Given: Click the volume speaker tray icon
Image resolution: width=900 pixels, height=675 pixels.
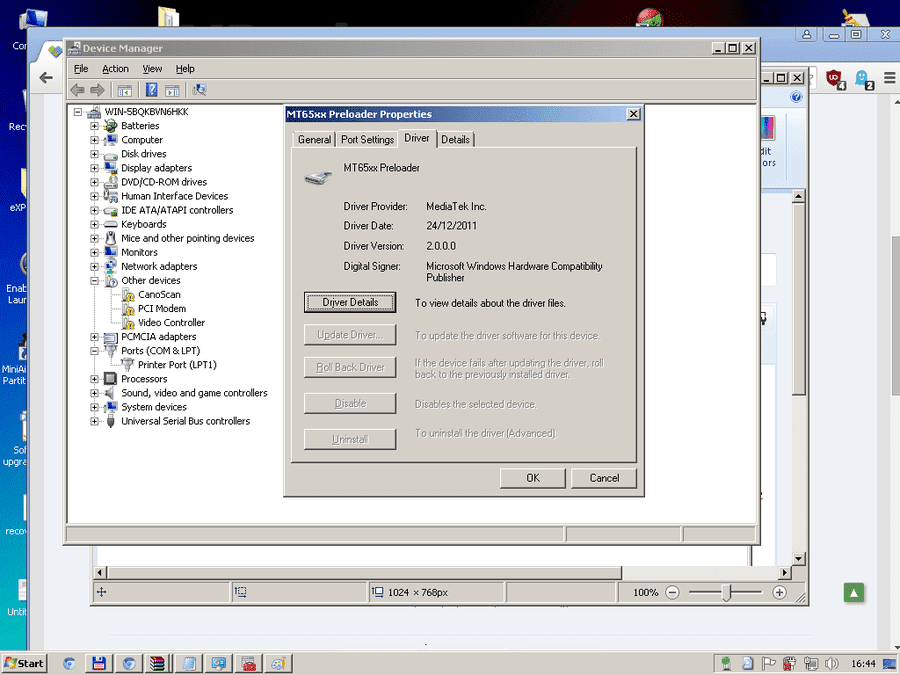Looking at the screenshot, I should point(831,664).
